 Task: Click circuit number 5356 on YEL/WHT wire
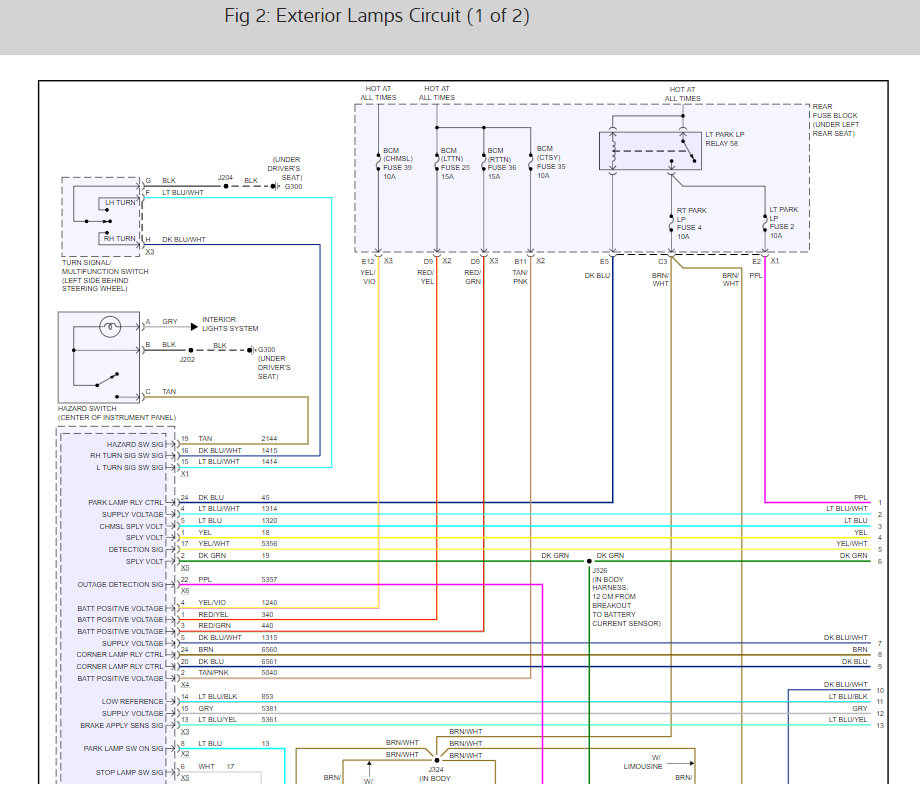(269, 544)
